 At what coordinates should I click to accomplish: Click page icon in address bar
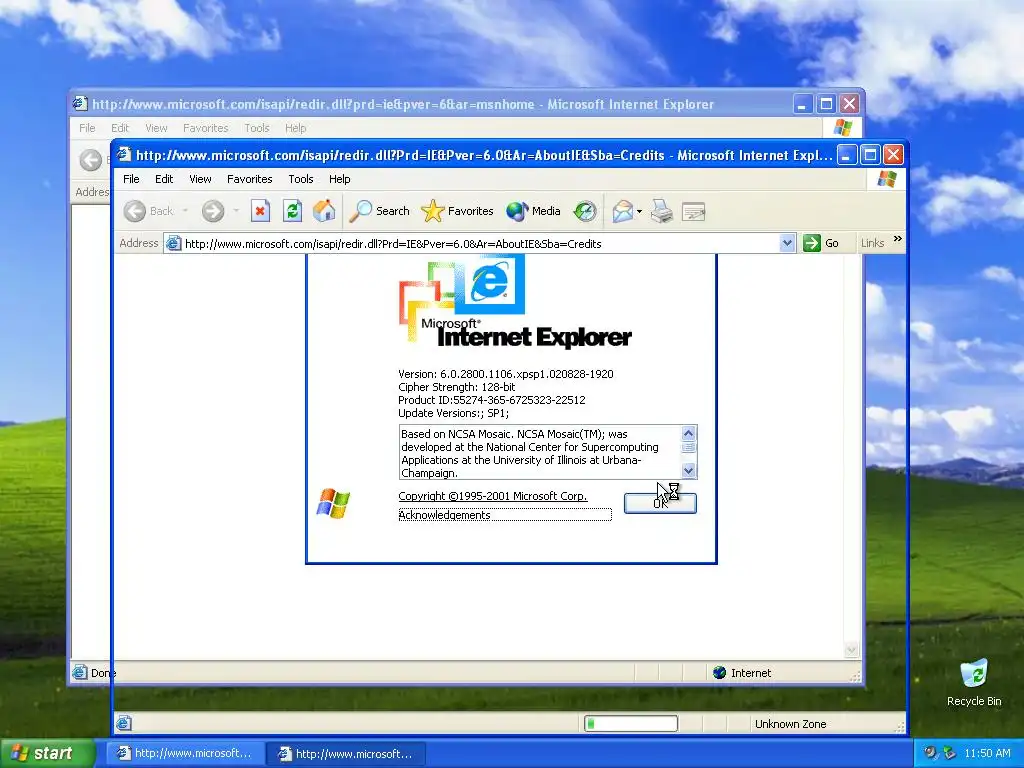[x=173, y=244]
